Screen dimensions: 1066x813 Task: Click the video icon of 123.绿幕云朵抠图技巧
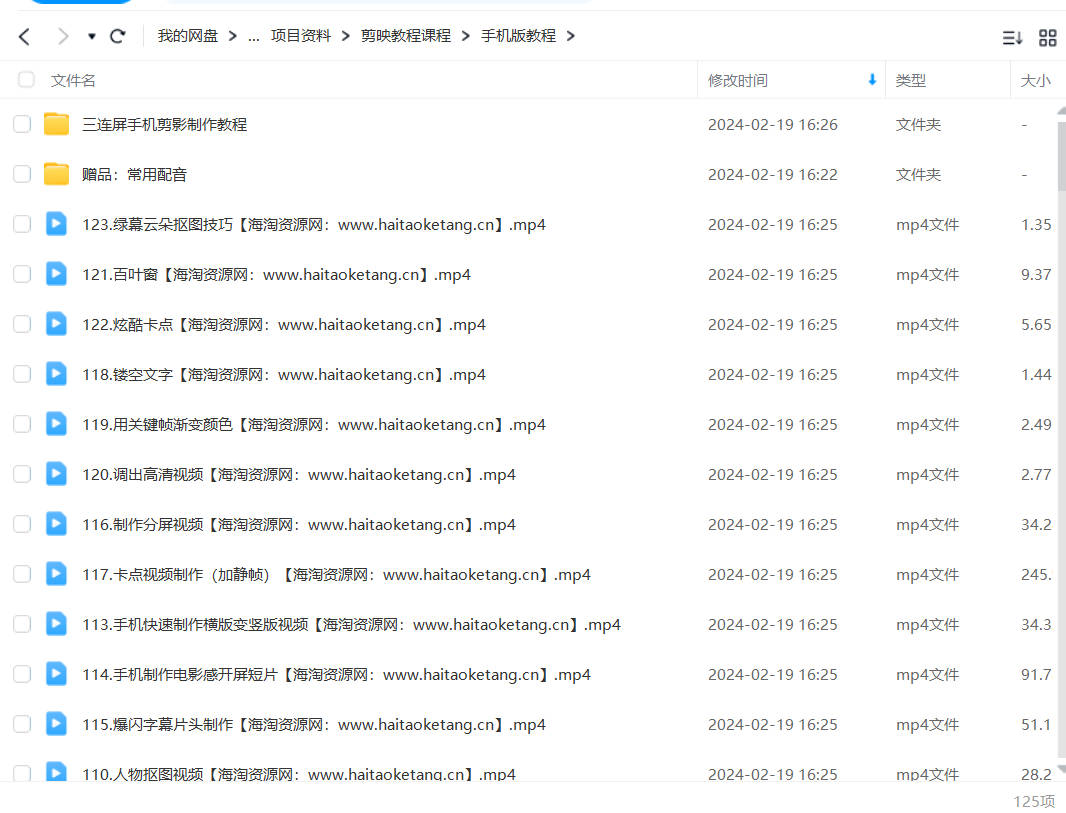click(x=56, y=224)
